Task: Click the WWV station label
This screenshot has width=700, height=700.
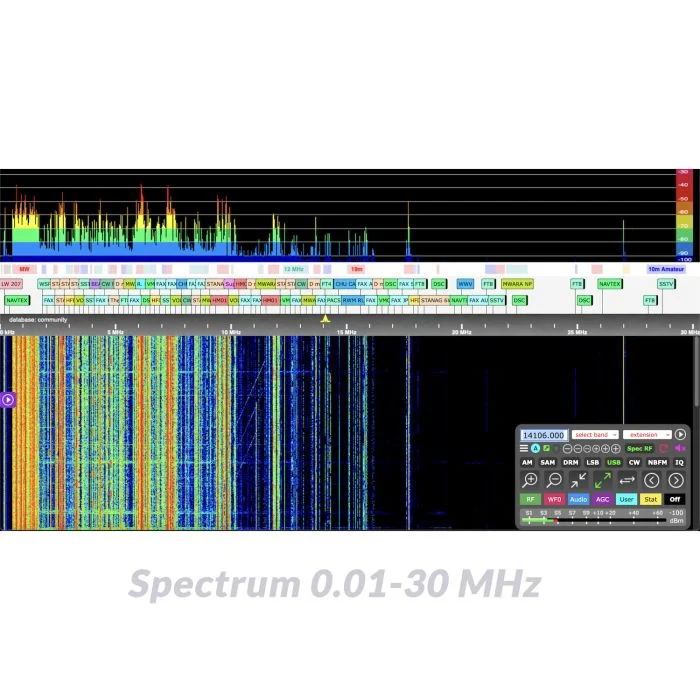Action: tap(466, 284)
